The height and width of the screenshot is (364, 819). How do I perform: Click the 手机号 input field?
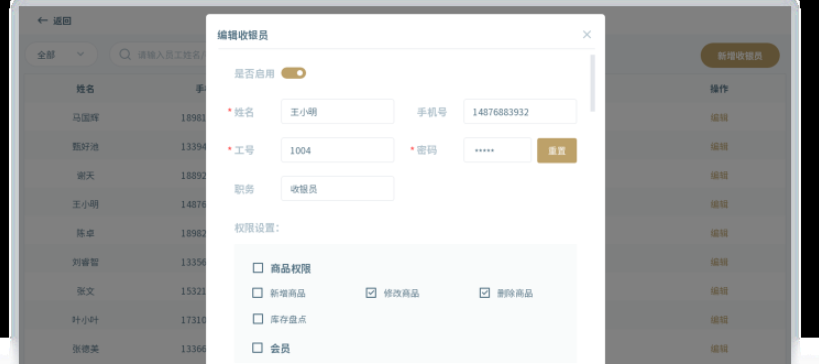click(x=520, y=111)
